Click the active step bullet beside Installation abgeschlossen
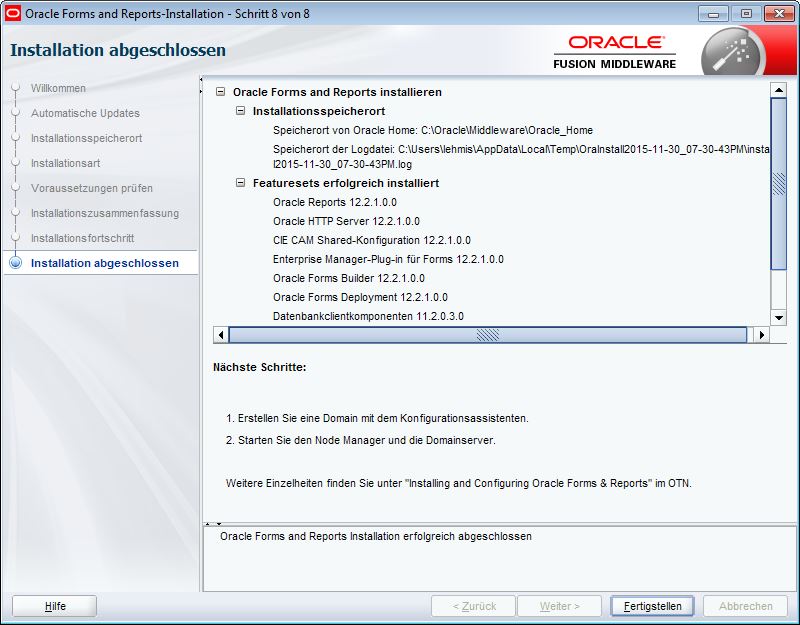This screenshot has height=625, width=800. pyautogui.click(x=15, y=263)
